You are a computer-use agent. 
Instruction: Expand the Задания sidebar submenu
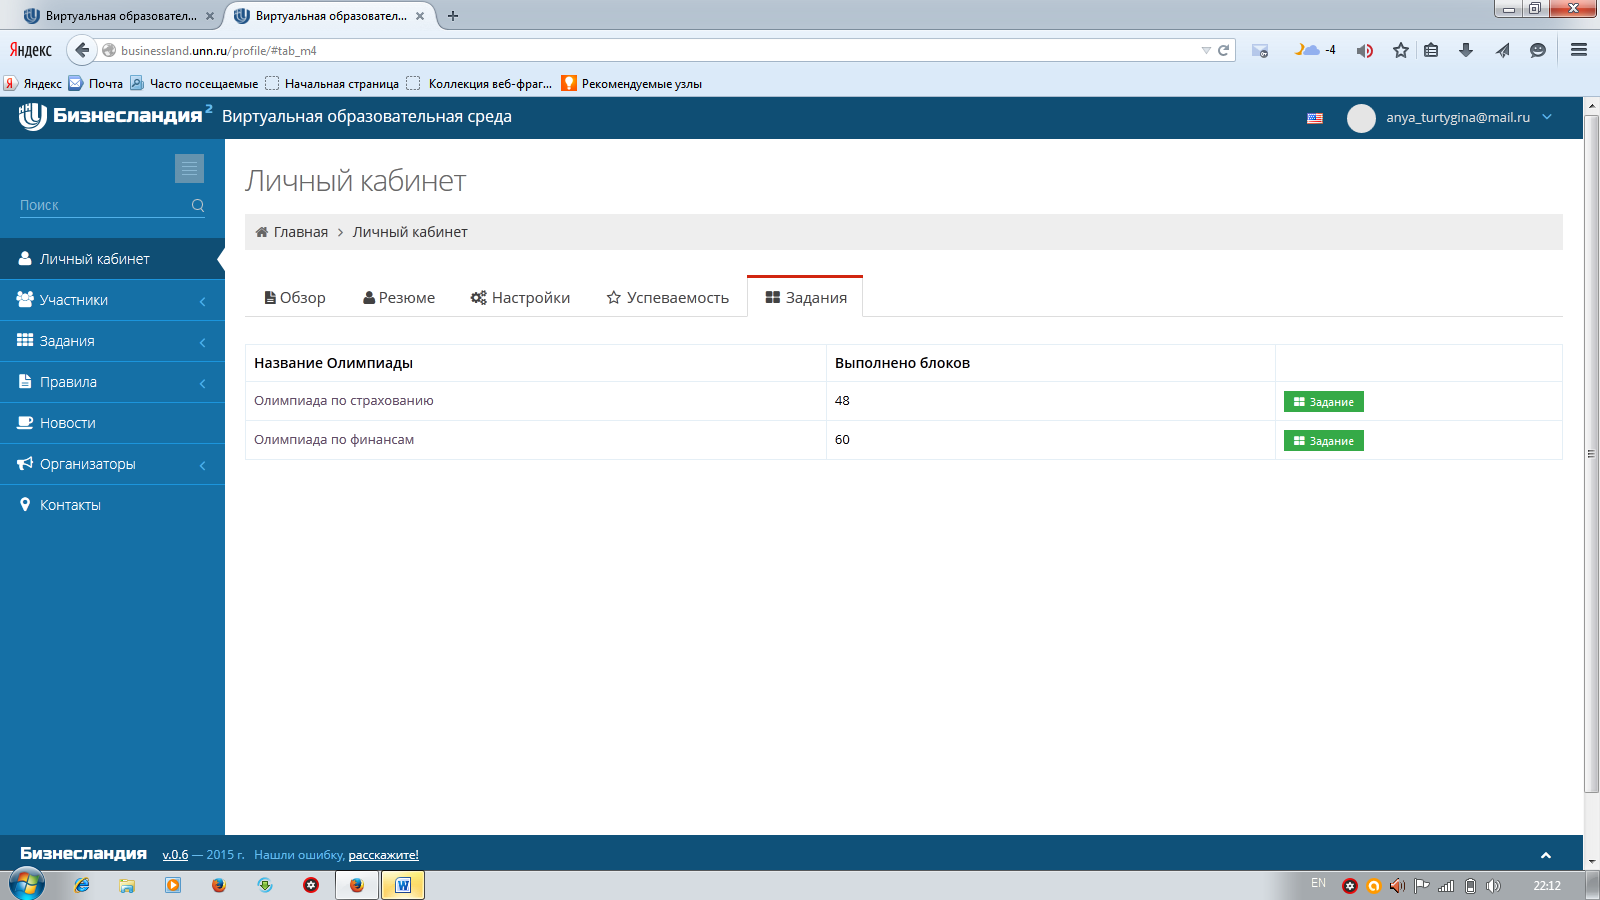[202, 342]
